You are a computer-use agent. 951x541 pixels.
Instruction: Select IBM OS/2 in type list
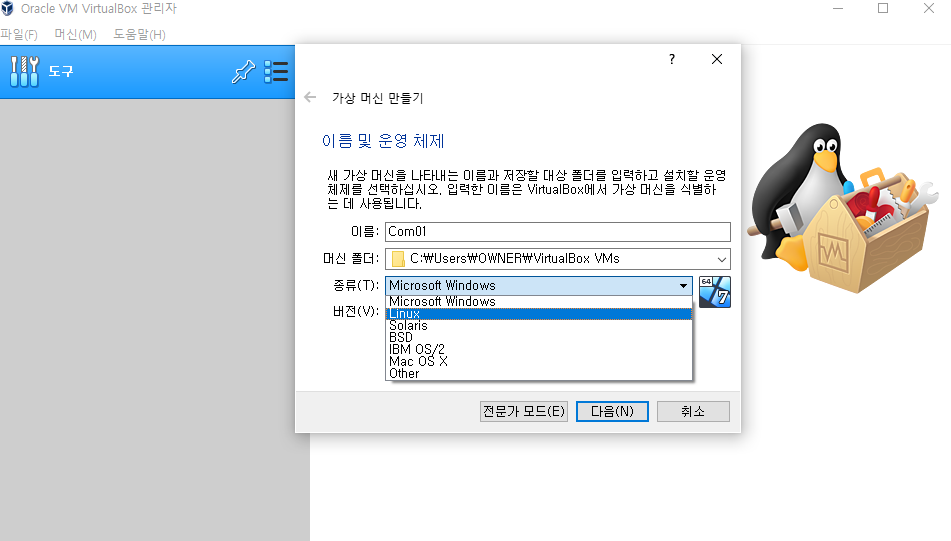coord(539,349)
